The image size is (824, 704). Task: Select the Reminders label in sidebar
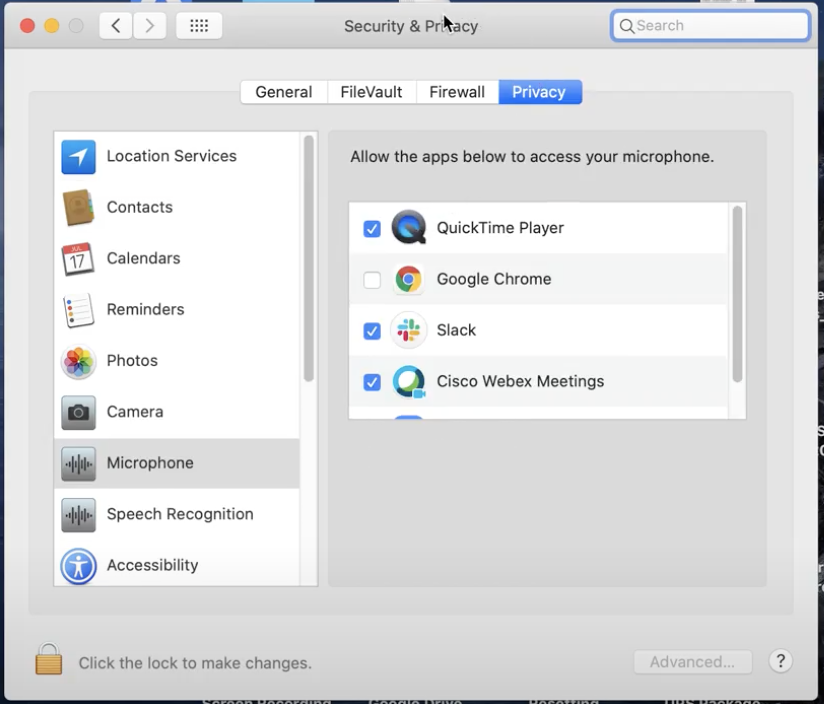(145, 309)
